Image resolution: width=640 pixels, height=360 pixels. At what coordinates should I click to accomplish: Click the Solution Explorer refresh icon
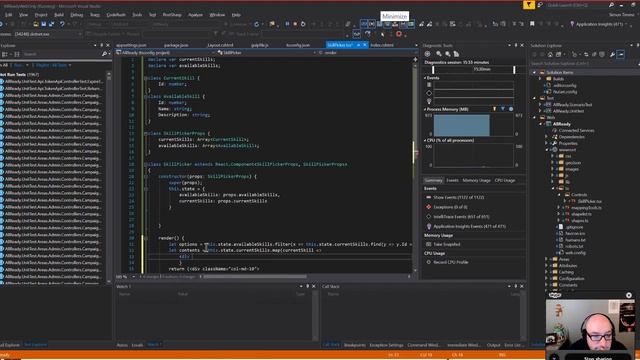586,54
